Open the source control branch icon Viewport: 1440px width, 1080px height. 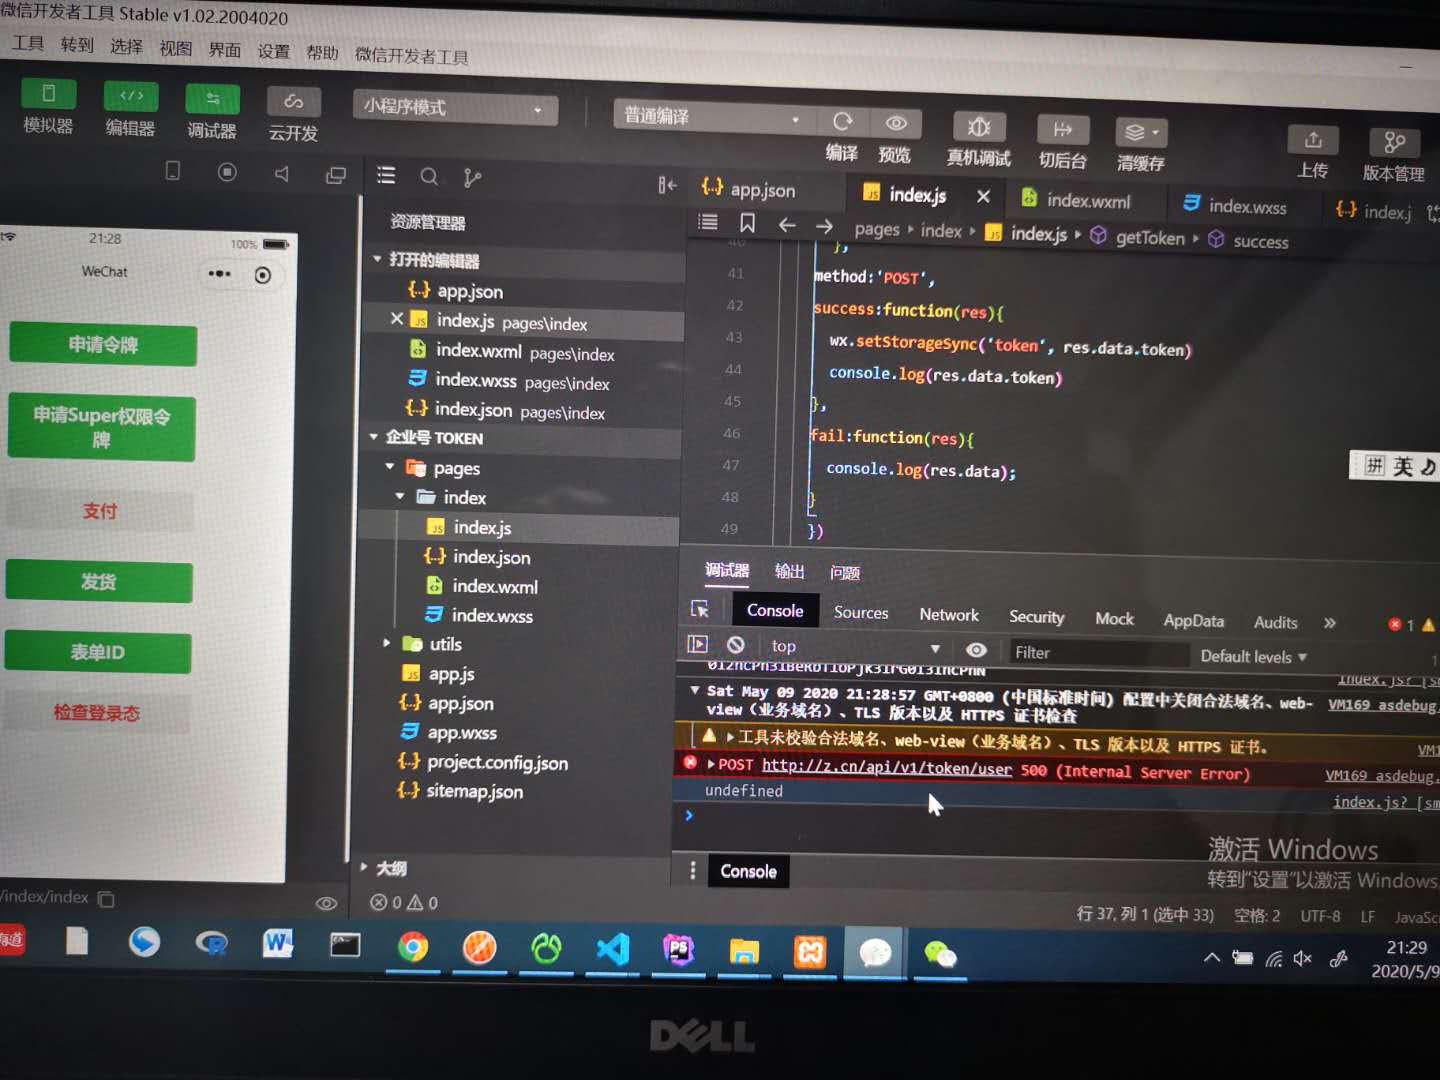tap(472, 178)
